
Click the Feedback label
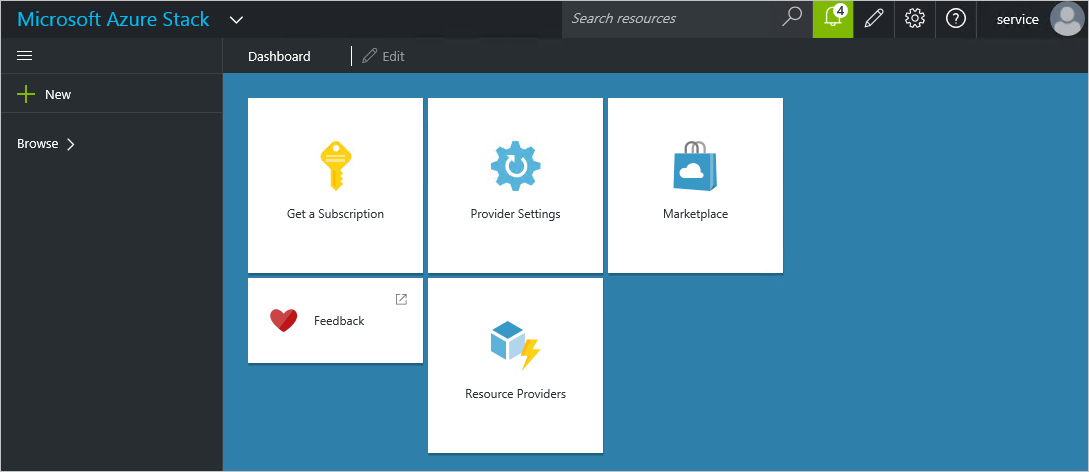click(x=339, y=321)
